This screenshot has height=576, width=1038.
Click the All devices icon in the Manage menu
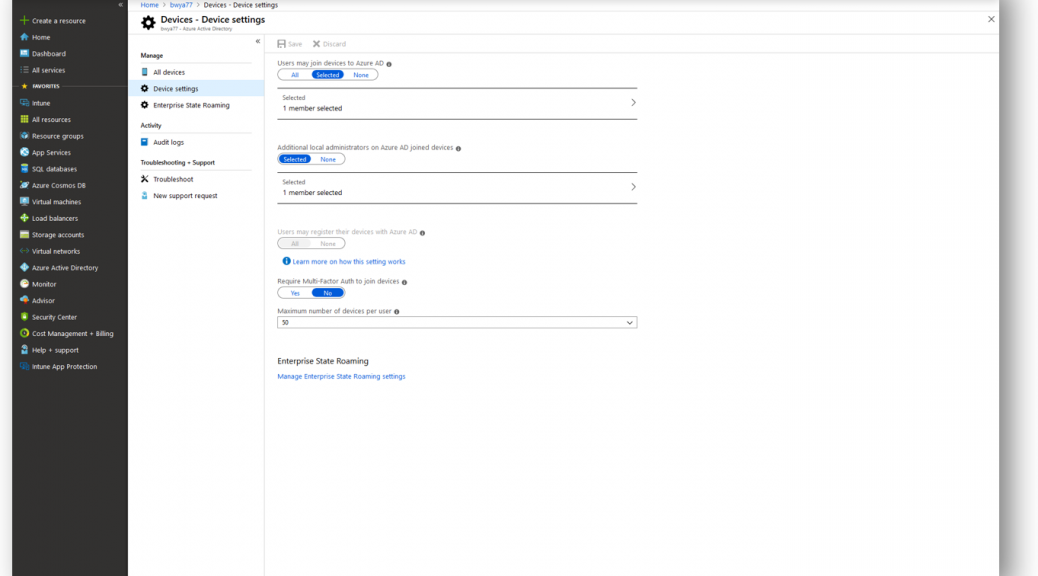tap(144, 72)
